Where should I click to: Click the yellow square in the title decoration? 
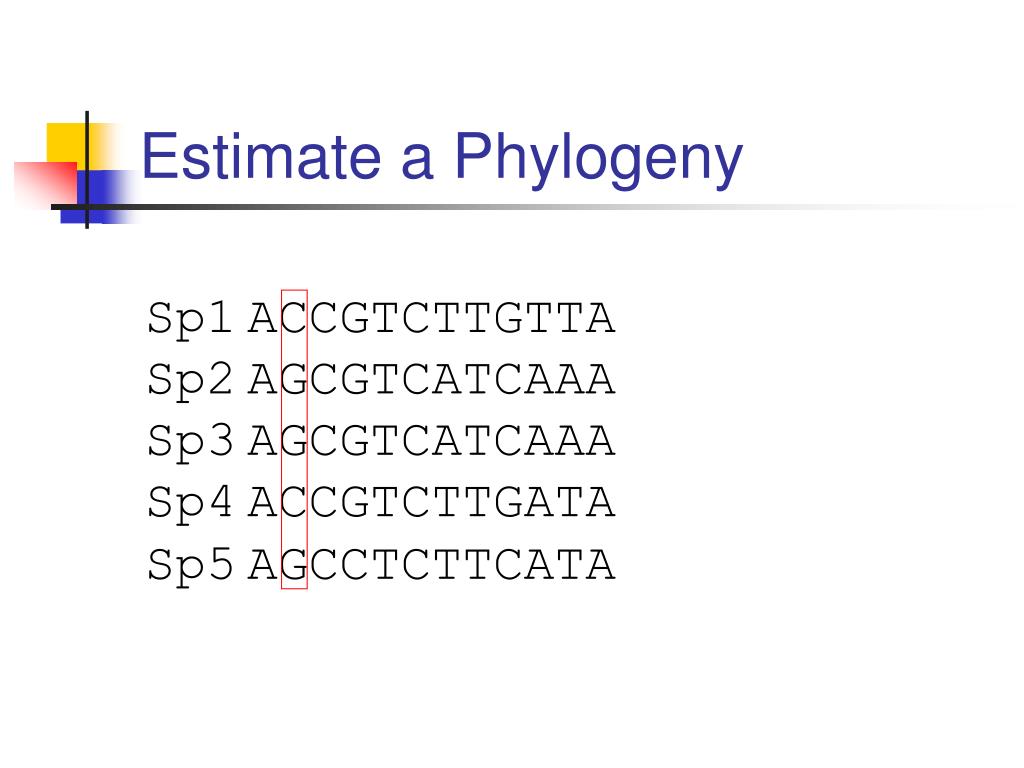[67, 143]
